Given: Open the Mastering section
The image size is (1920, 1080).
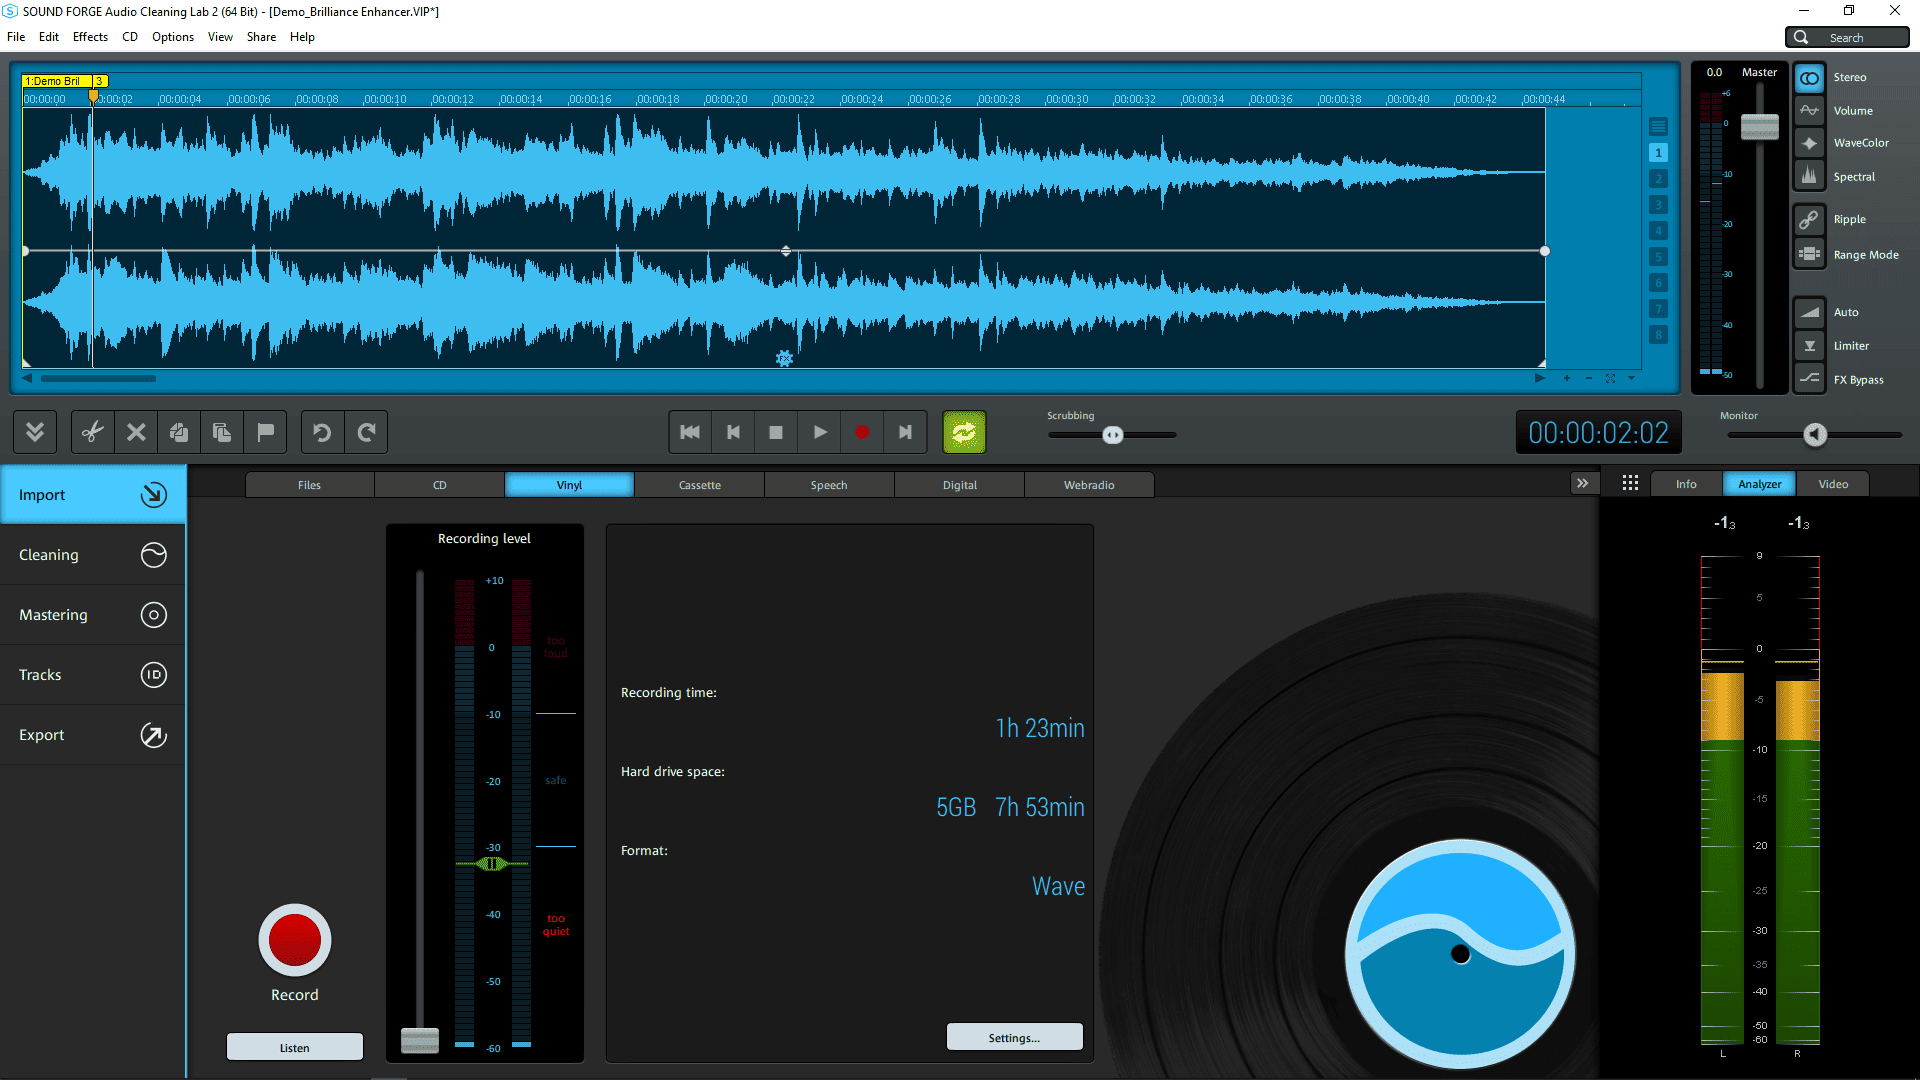Looking at the screenshot, I should 93,615.
